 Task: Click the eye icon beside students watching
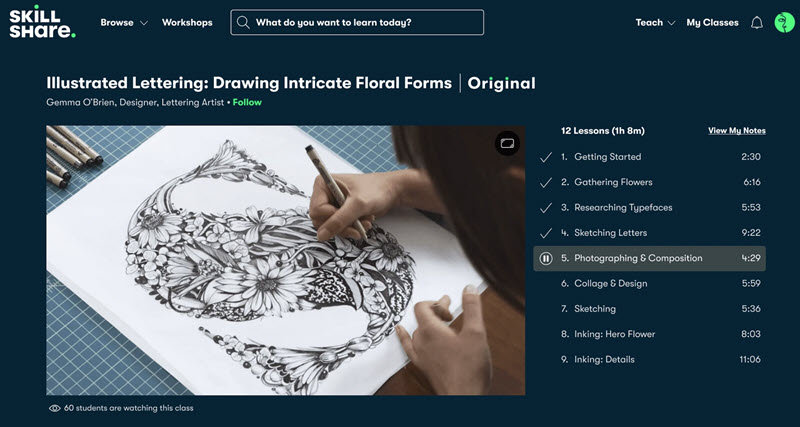(54, 408)
